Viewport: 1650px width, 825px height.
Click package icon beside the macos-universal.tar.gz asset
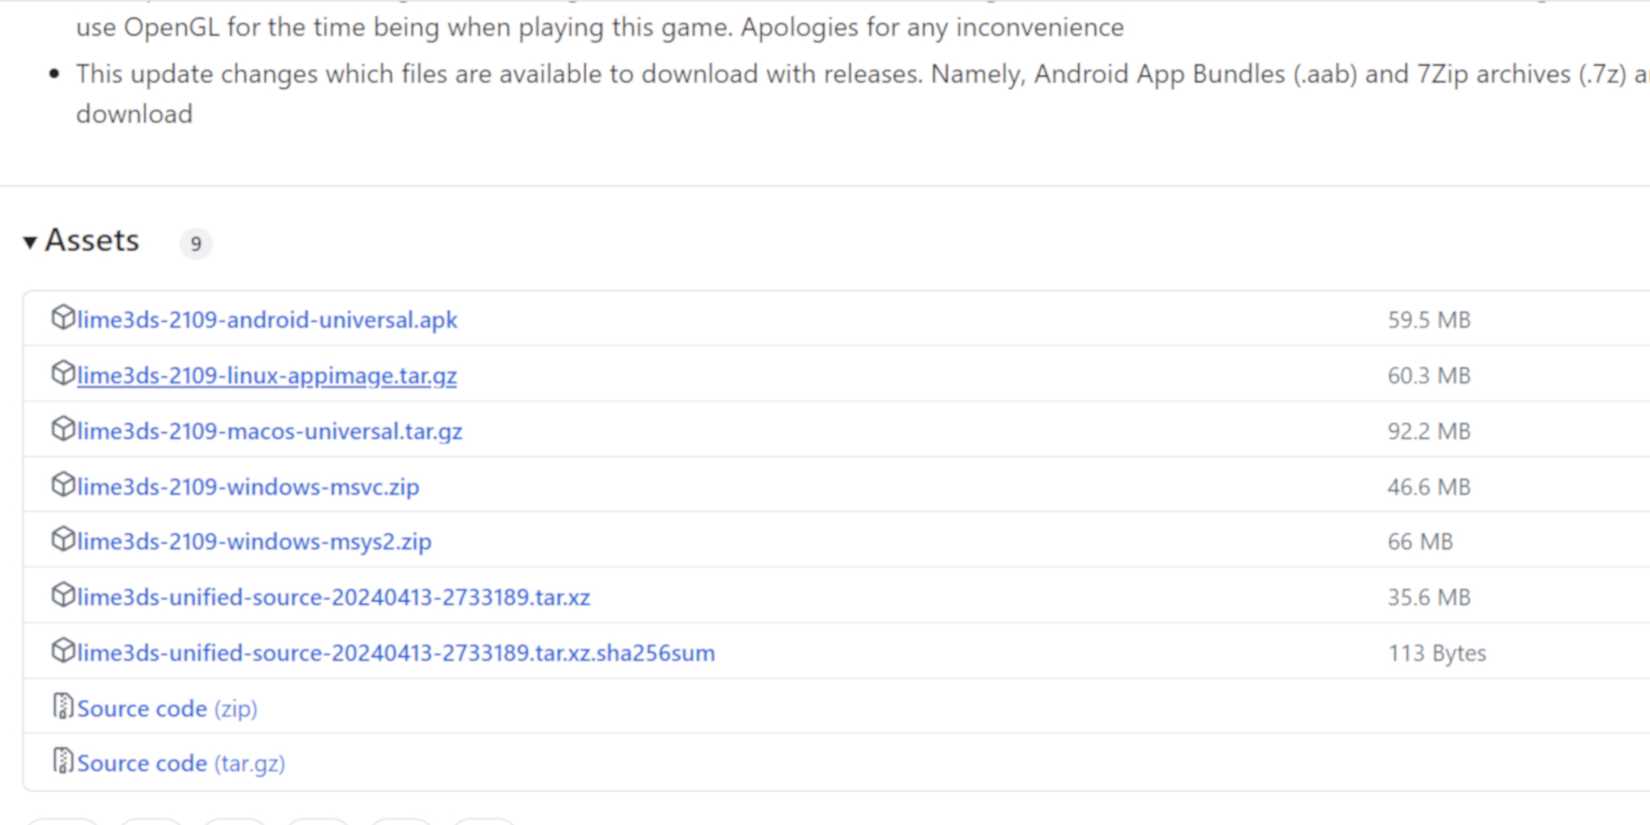tap(62, 430)
